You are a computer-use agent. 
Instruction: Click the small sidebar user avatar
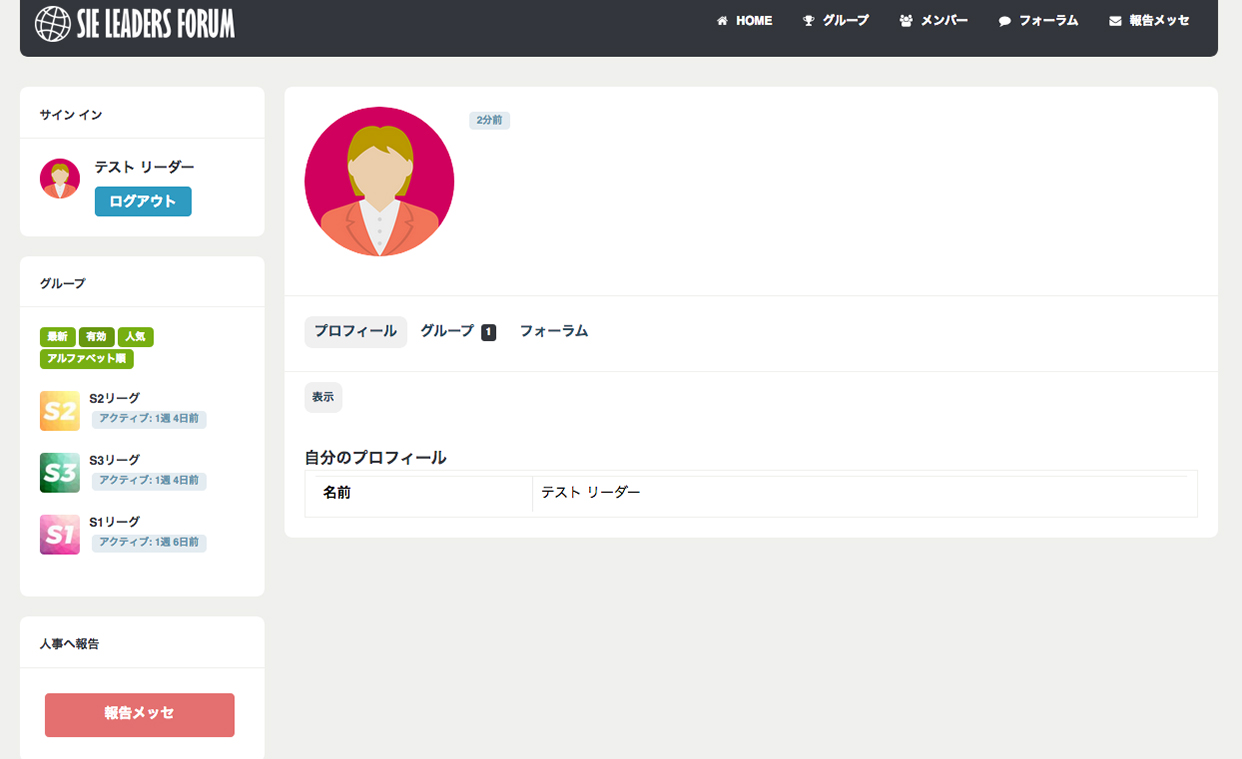tap(60, 179)
